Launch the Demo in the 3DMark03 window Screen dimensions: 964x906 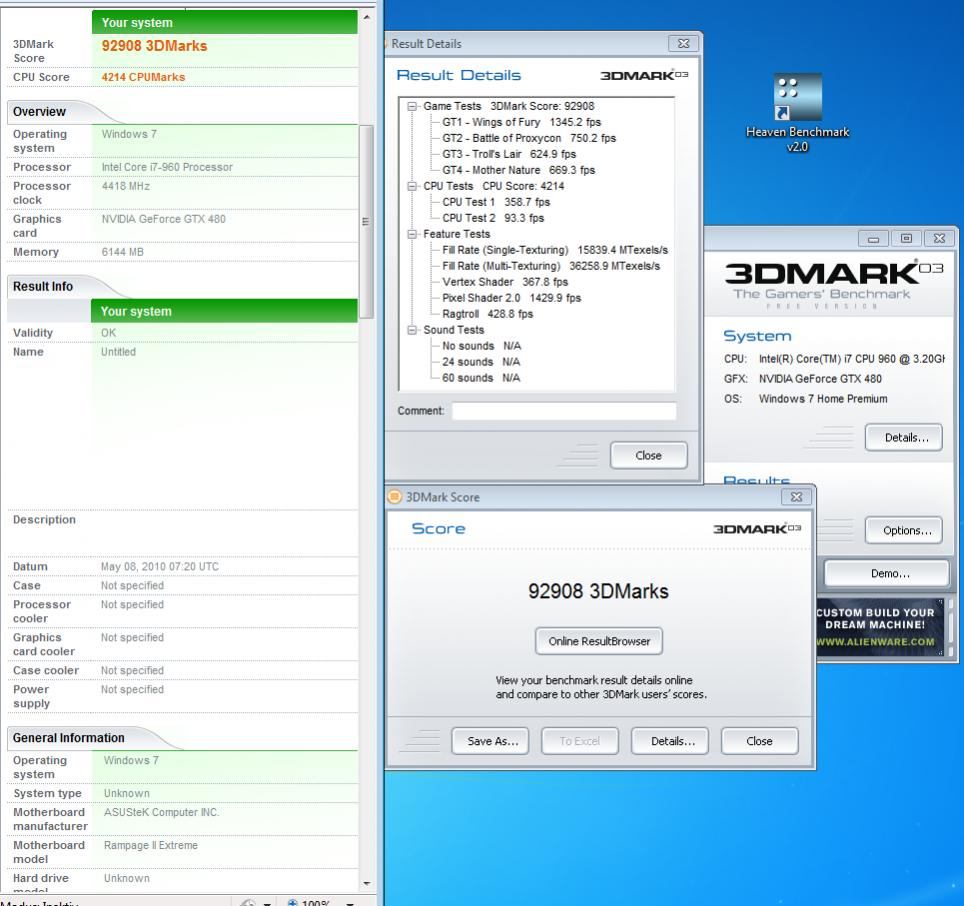point(887,573)
